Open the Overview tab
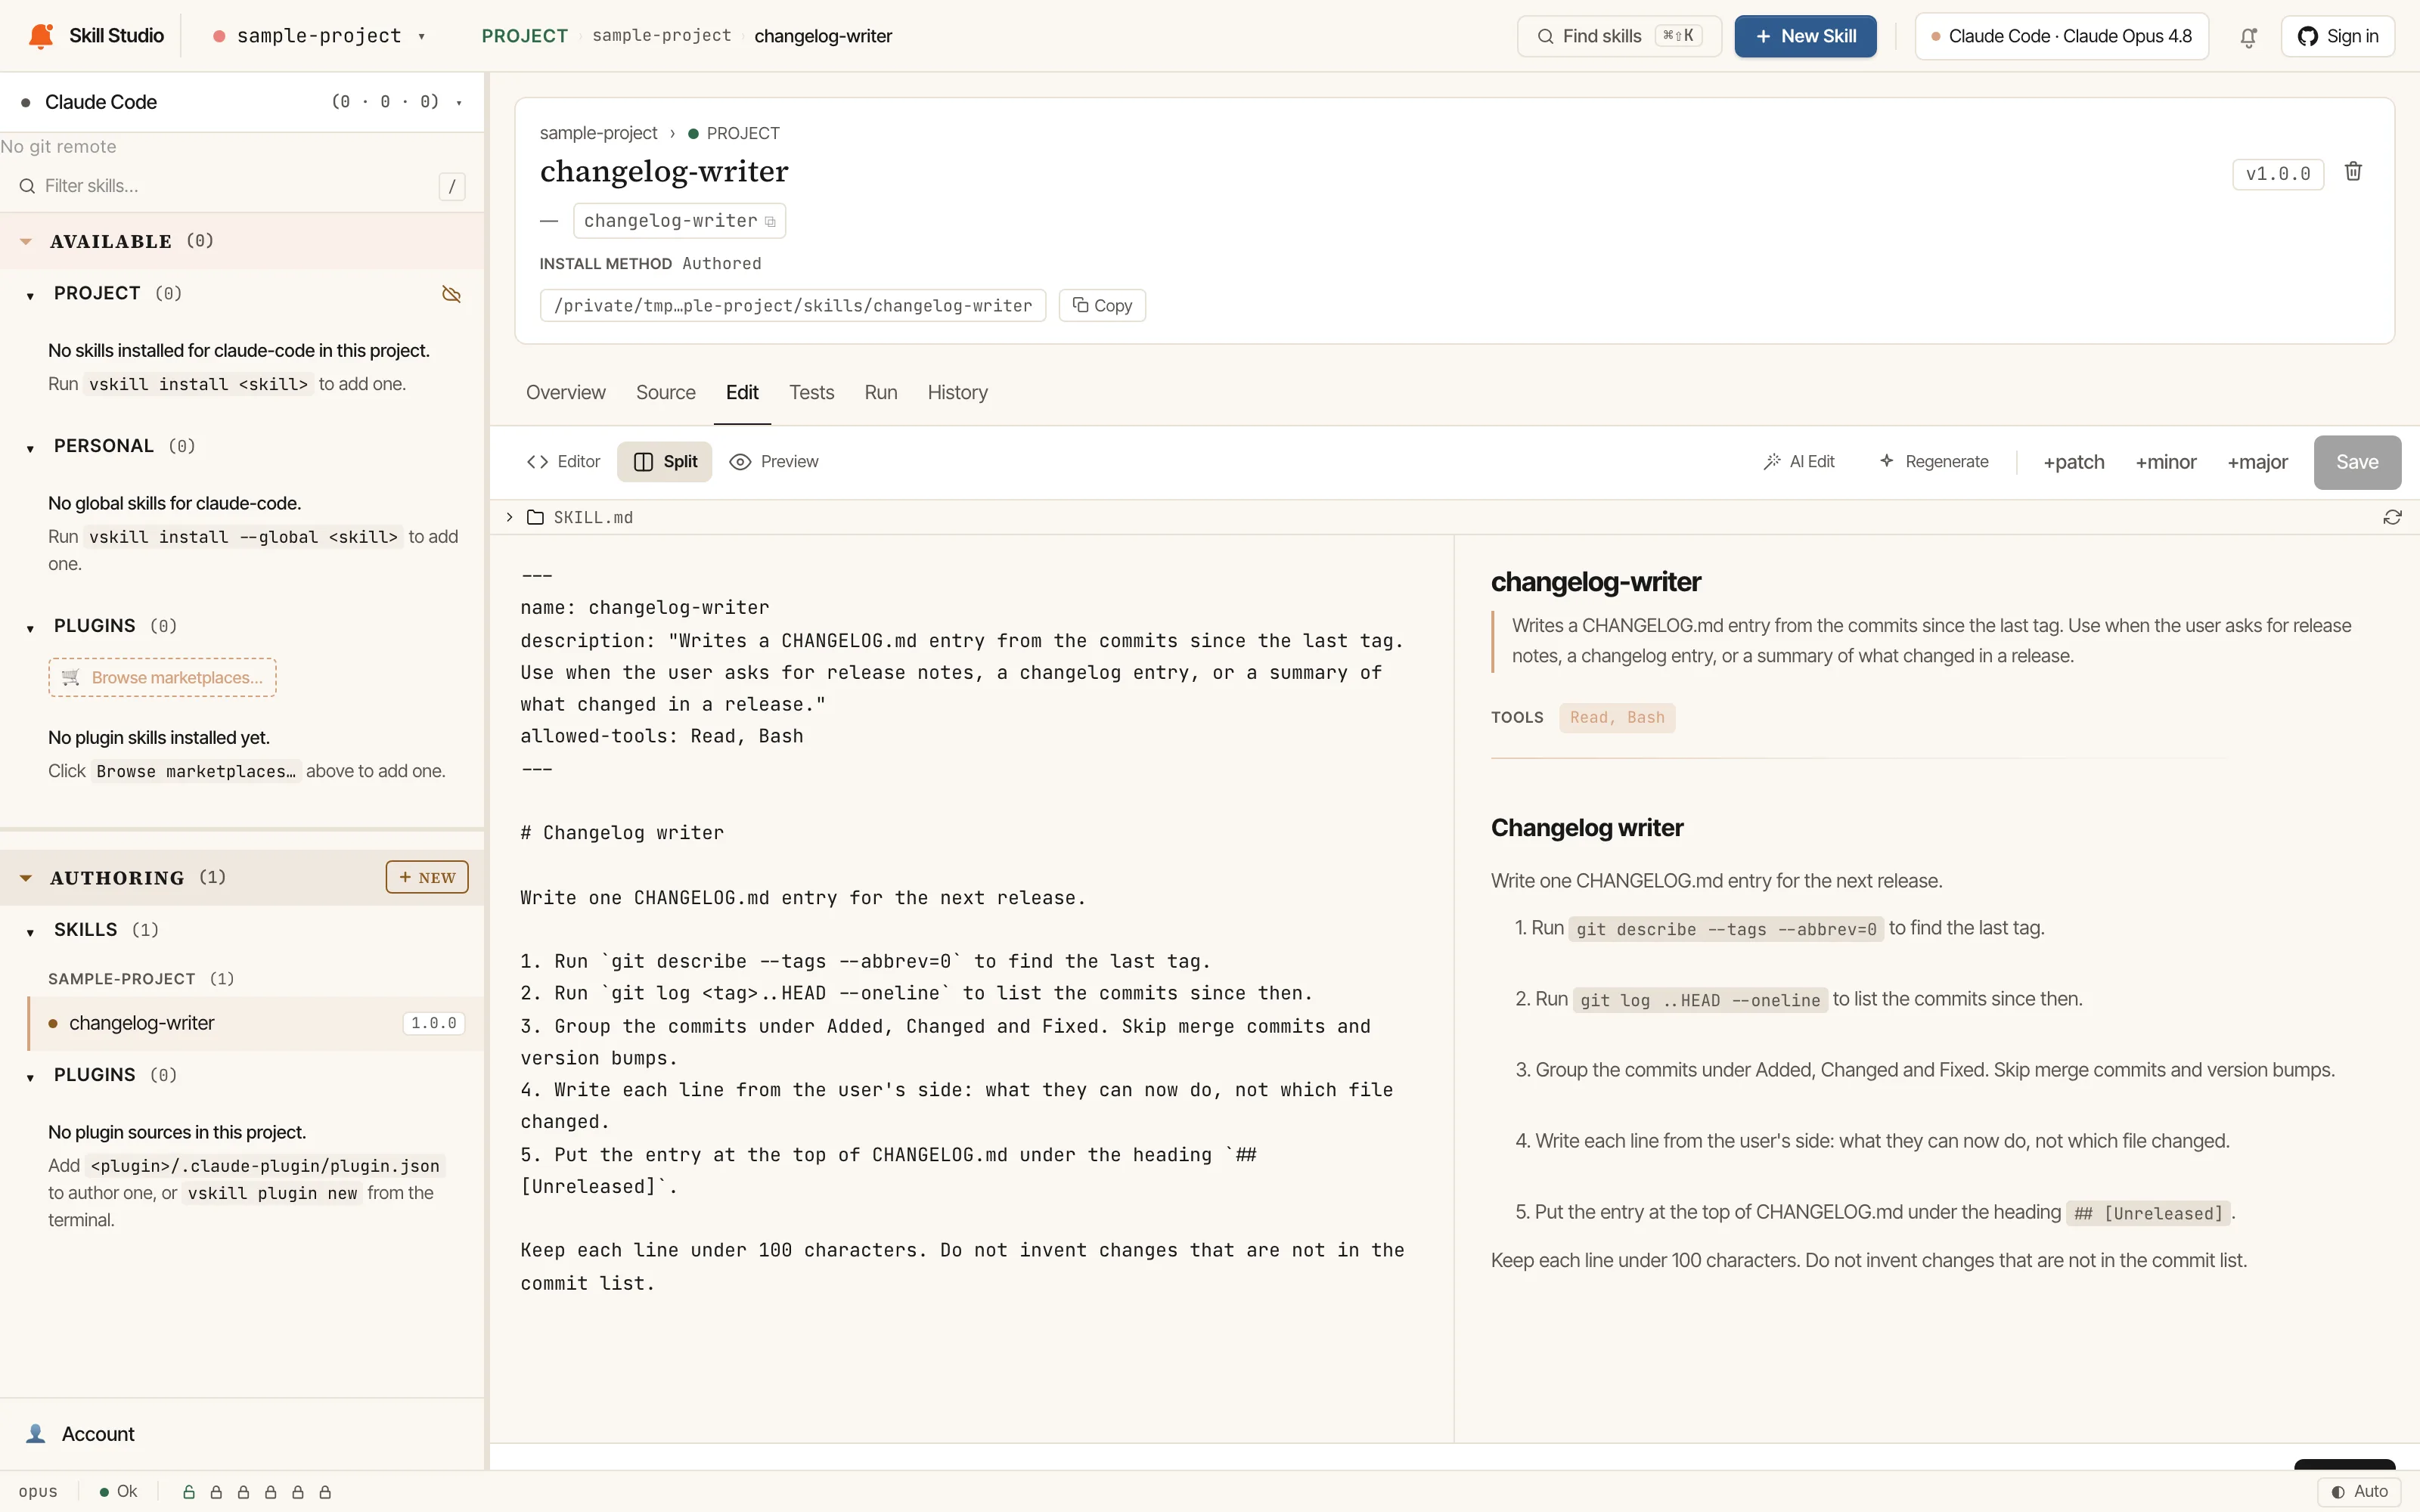The width and height of the screenshot is (2420, 1512). click(565, 392)
